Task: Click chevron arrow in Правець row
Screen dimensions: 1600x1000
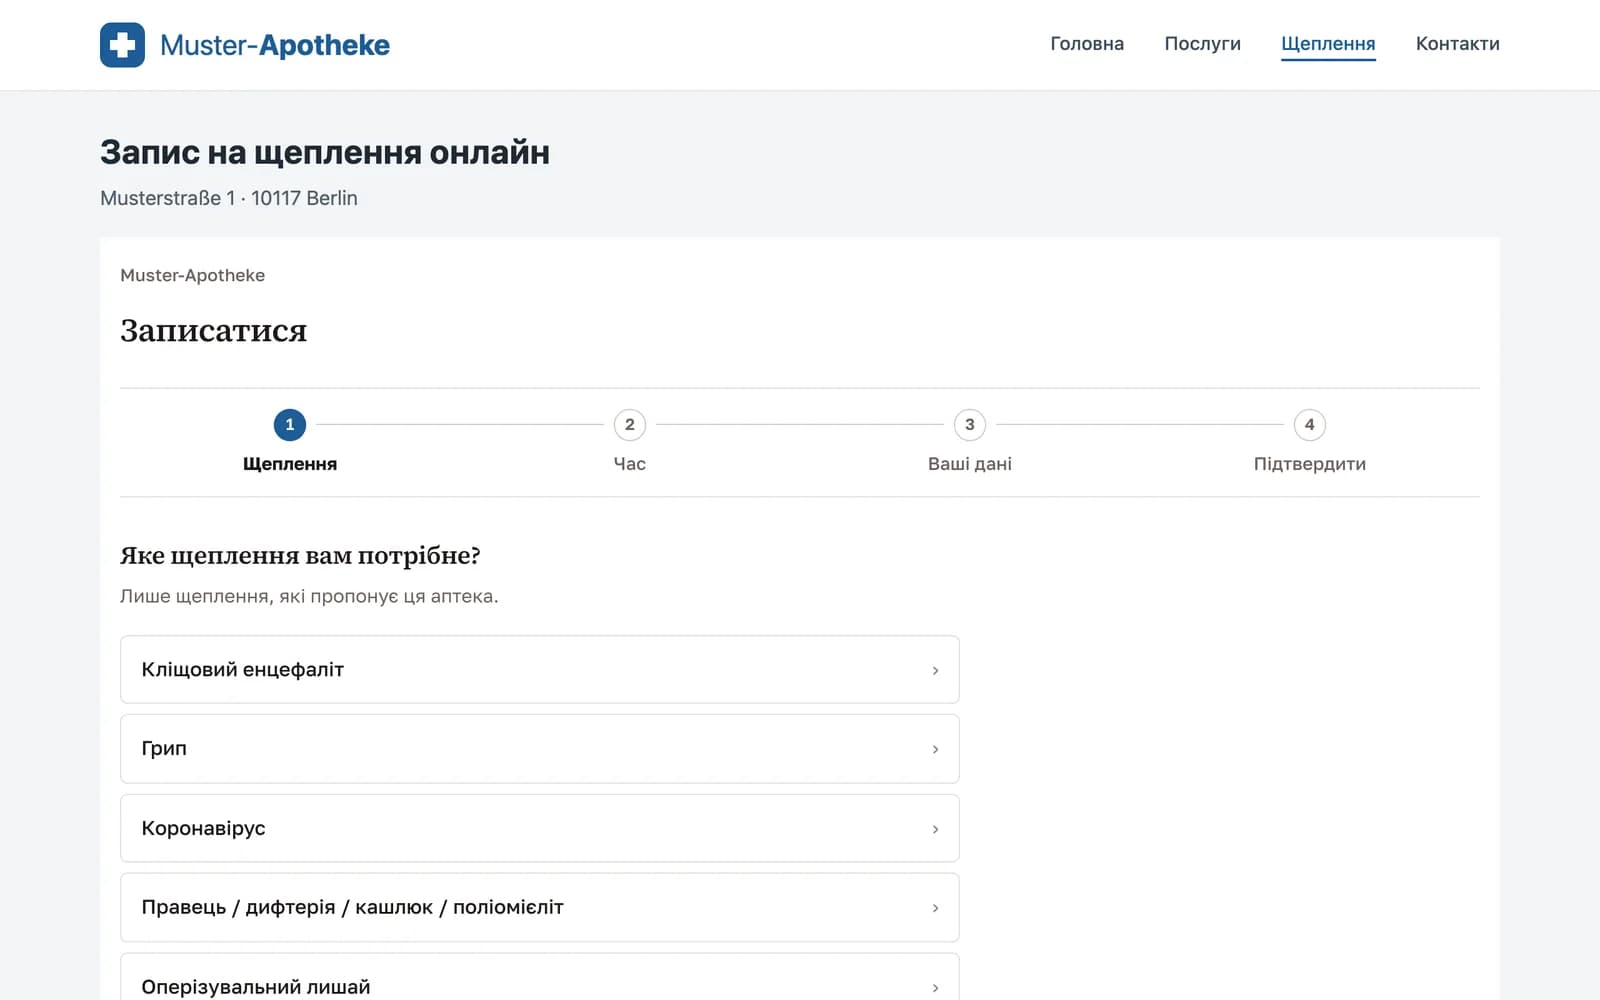Action: 935,908
